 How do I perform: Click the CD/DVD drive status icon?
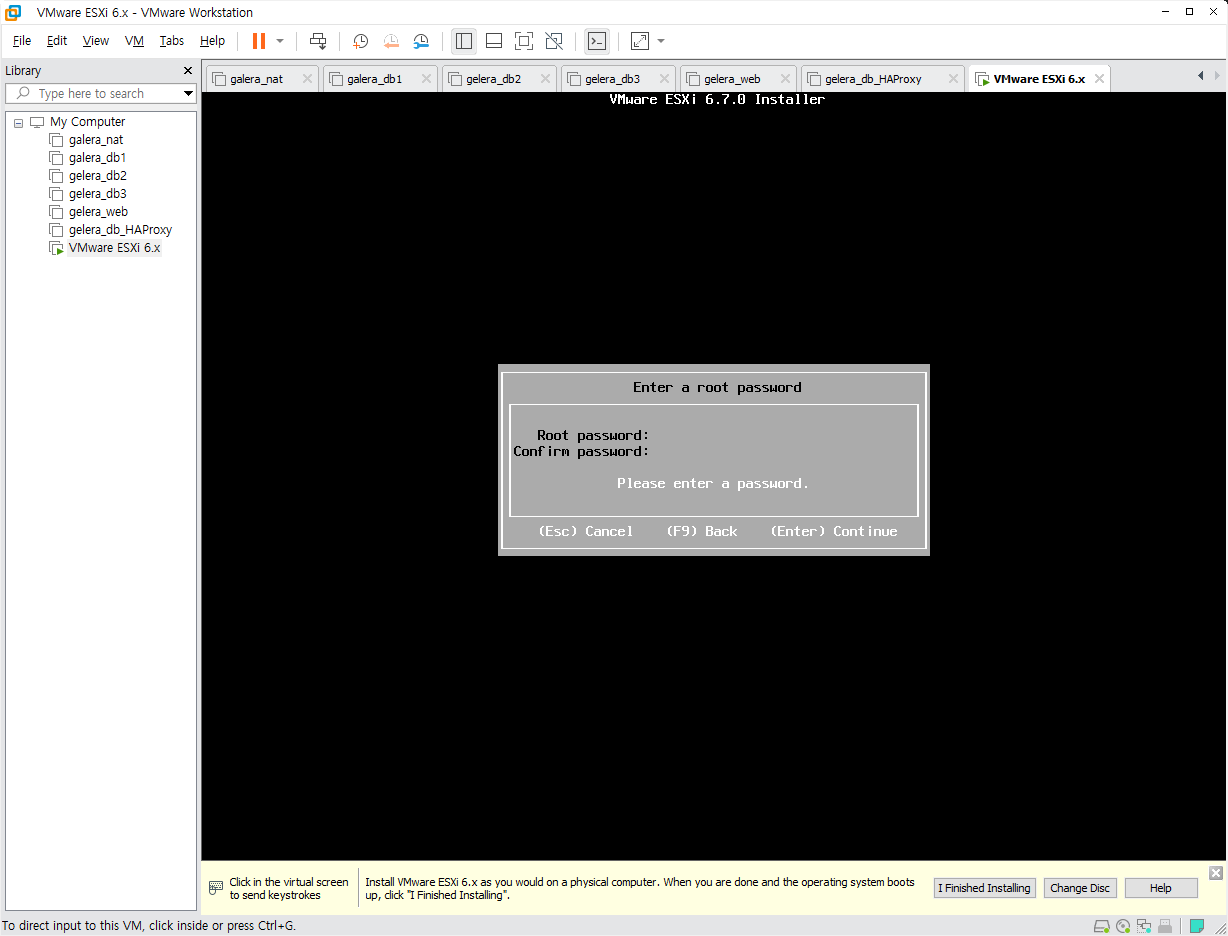click(x=1123, y=926)
